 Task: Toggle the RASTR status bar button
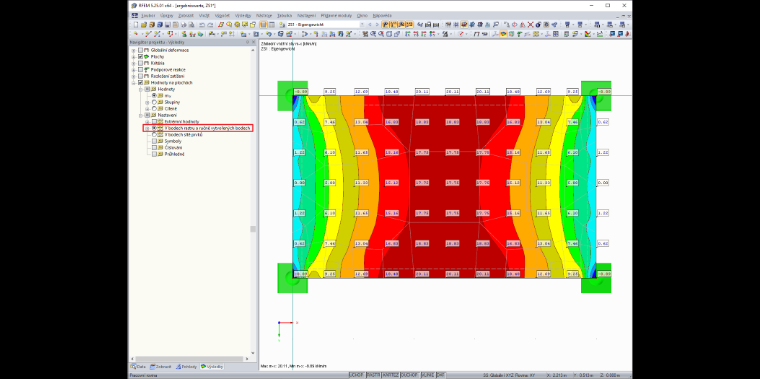pos(373,375)
